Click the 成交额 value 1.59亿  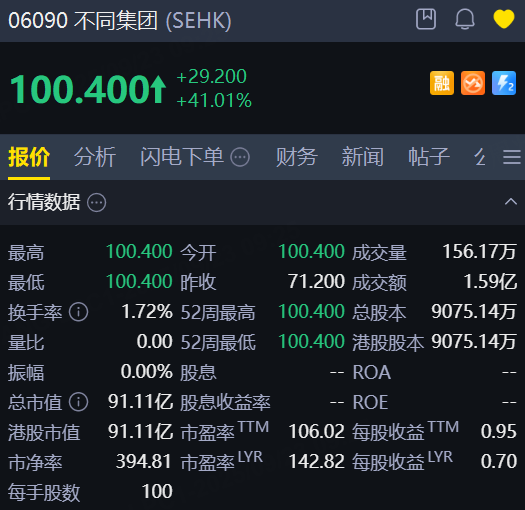click(x=490, y=282)
